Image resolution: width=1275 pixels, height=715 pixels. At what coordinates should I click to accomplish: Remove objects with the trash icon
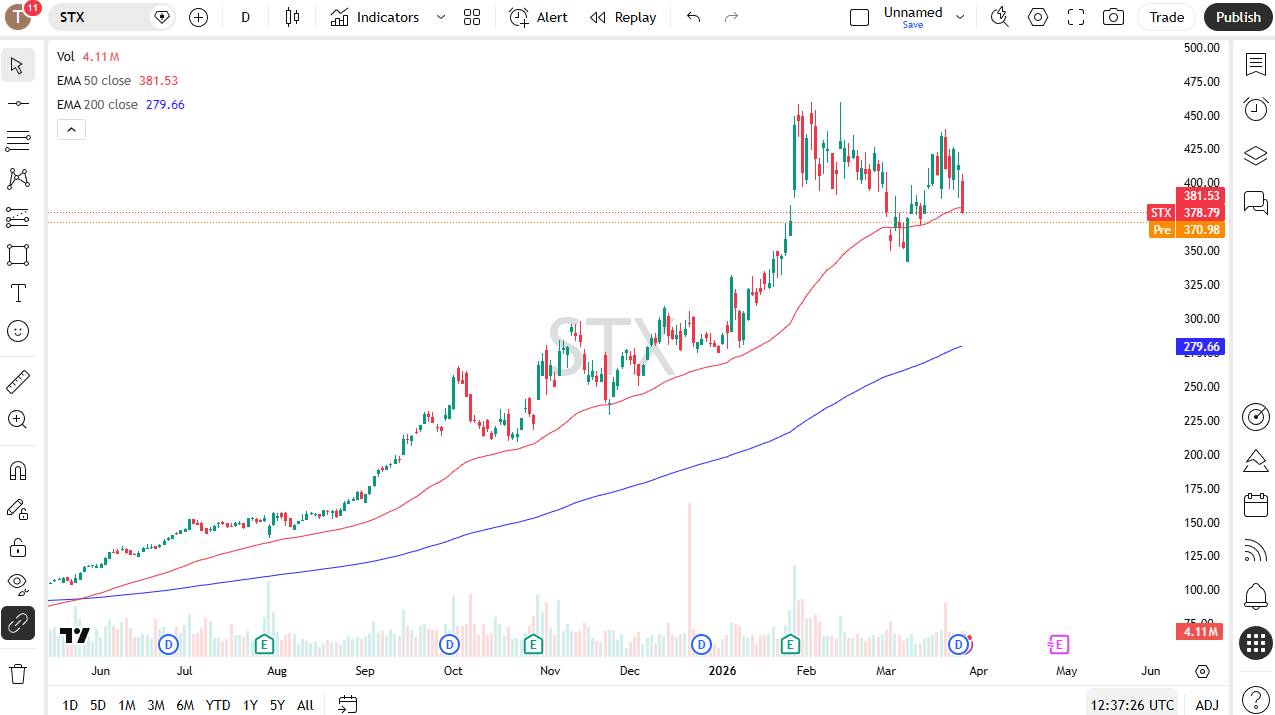[17, 673]
